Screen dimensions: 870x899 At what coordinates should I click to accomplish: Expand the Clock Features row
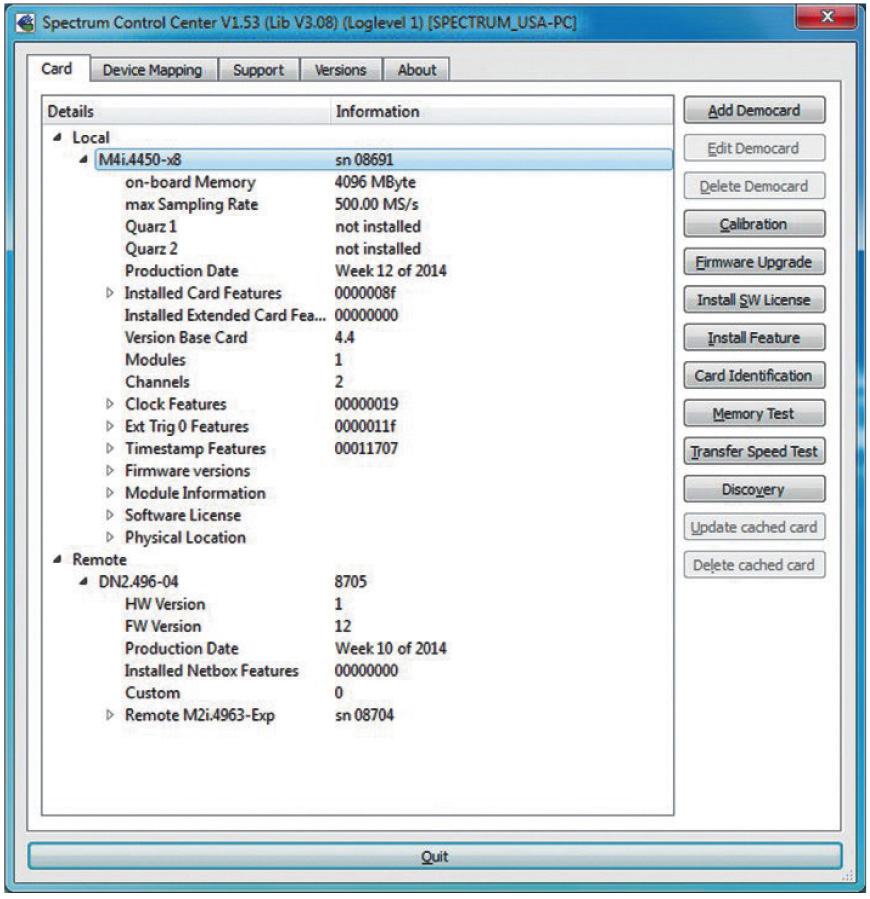point(110,404)
